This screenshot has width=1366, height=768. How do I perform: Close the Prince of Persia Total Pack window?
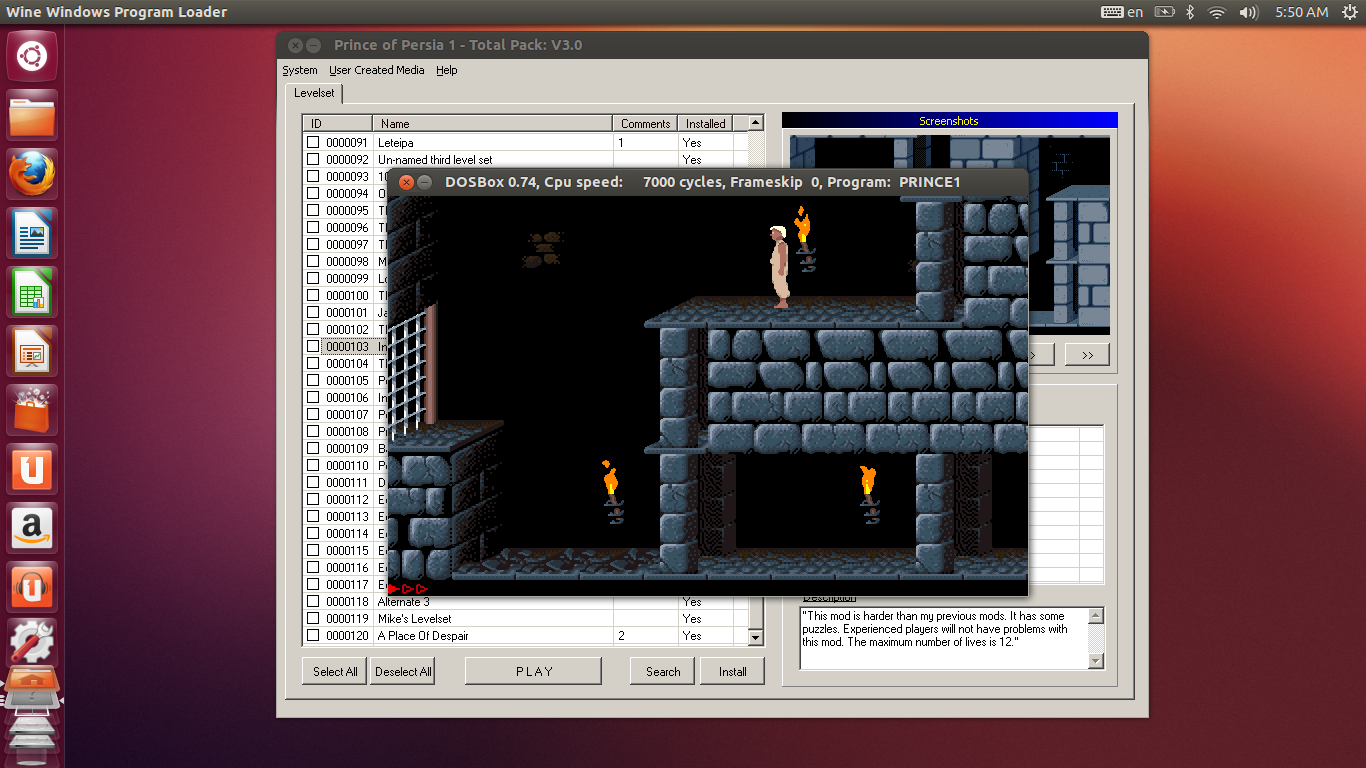click(295, 45)
